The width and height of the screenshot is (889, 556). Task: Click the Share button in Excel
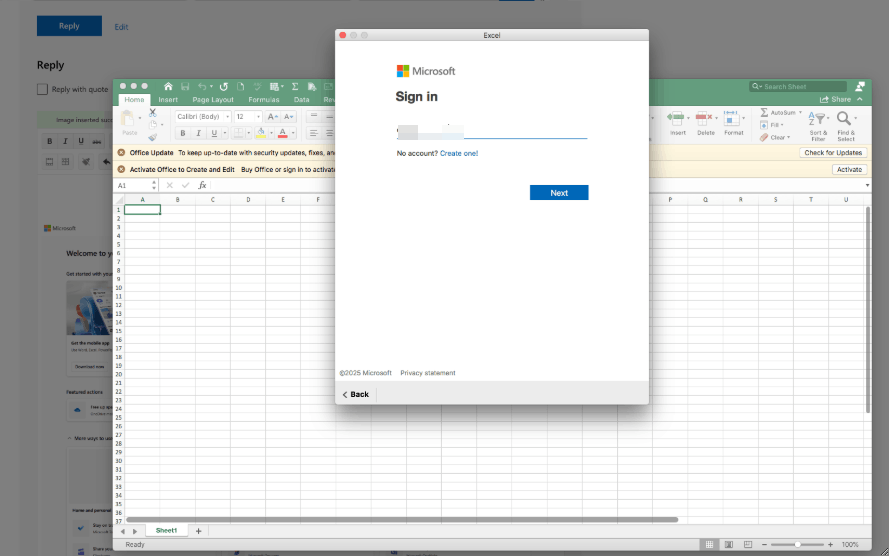pos(835,99)
